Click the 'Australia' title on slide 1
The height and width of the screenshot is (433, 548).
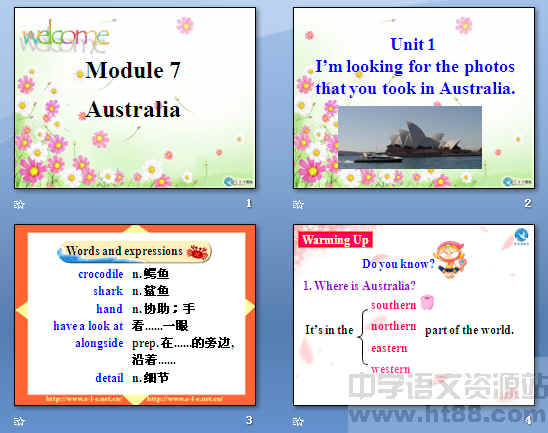click(133, 109)
